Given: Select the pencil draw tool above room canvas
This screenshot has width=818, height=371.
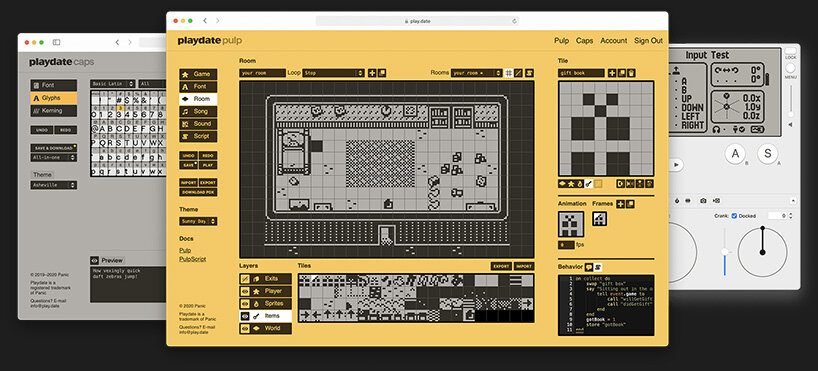Looking at the screenshot, I should (x=519, y=73).
